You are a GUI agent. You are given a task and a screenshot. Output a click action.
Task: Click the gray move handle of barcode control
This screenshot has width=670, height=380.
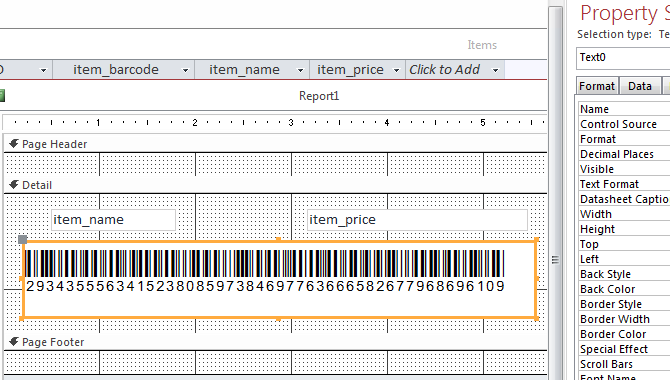tap(23, 239)
